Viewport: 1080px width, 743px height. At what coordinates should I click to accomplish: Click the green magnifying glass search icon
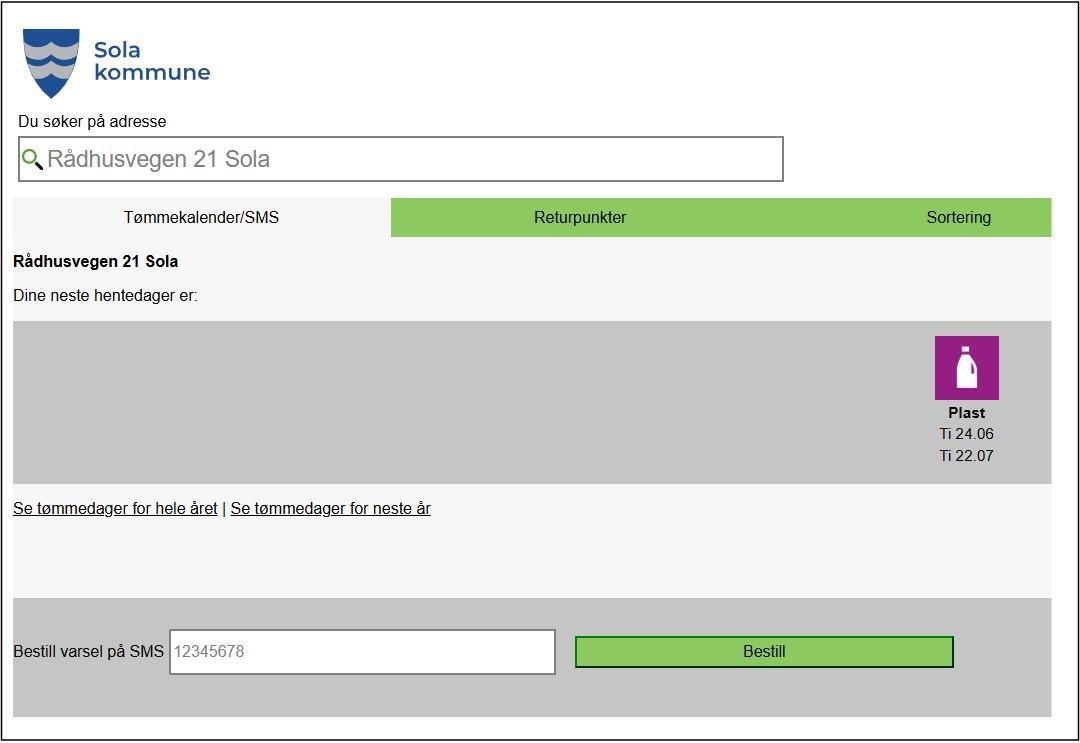pos(32,159)
